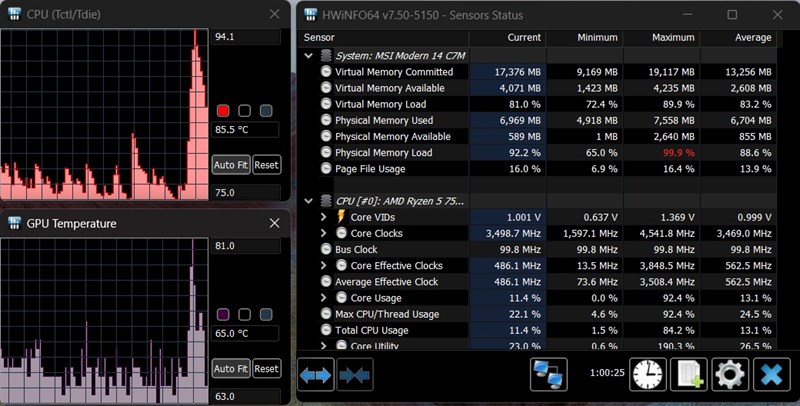Click the 81.0 maximum field in GPU graph

click(x=246, y=246)
